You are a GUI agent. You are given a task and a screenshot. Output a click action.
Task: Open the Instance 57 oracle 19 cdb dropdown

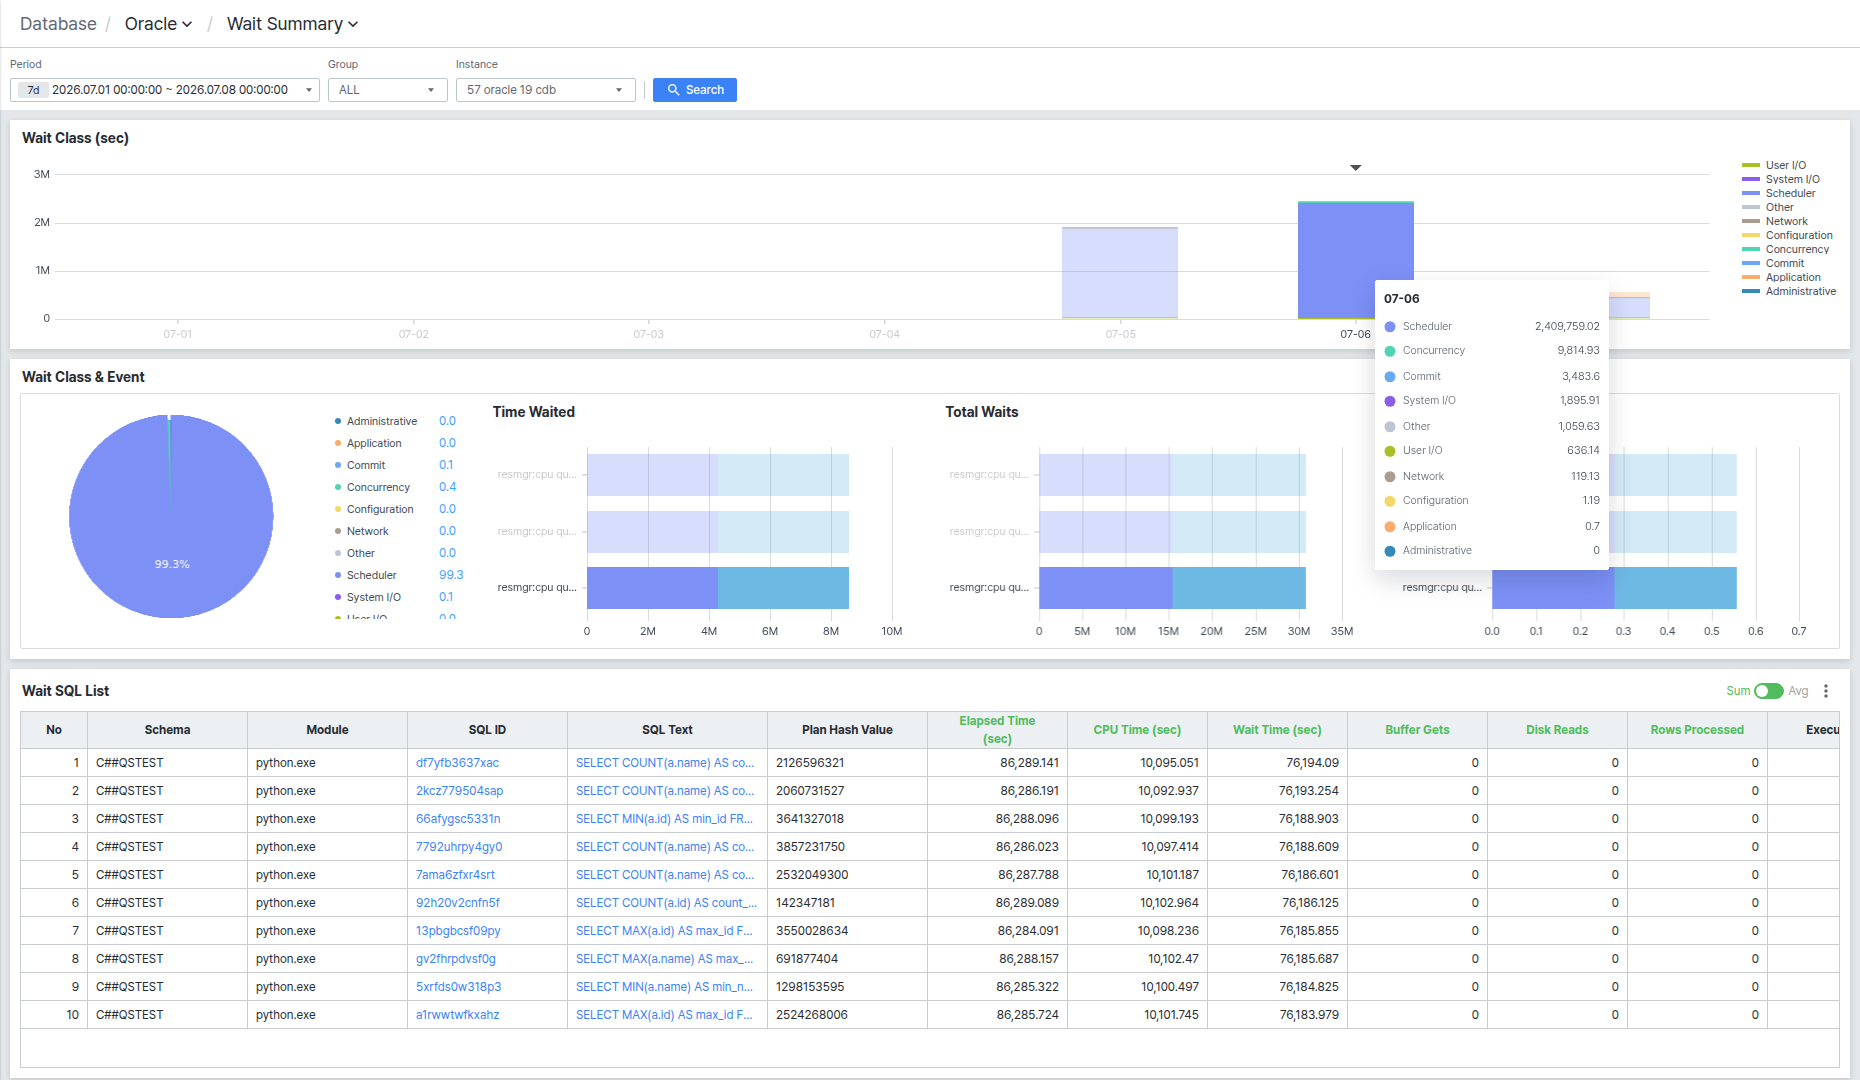point(546,90)
